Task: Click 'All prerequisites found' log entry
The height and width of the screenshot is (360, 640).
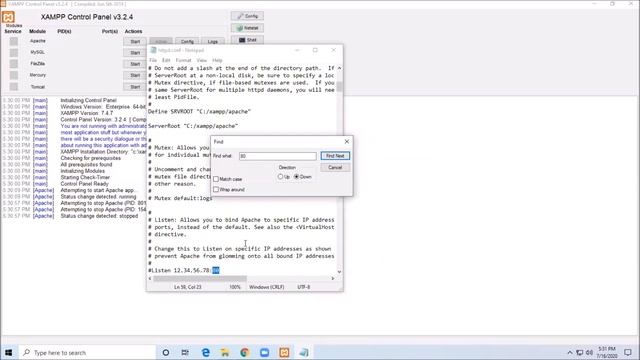Action: point(86,164)
